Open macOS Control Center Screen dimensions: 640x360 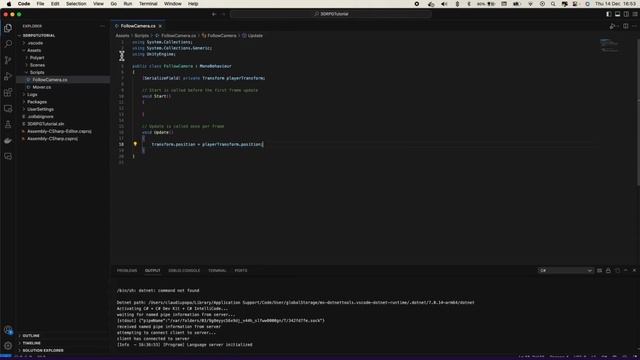pyautogui.click(x=575, y=4)
